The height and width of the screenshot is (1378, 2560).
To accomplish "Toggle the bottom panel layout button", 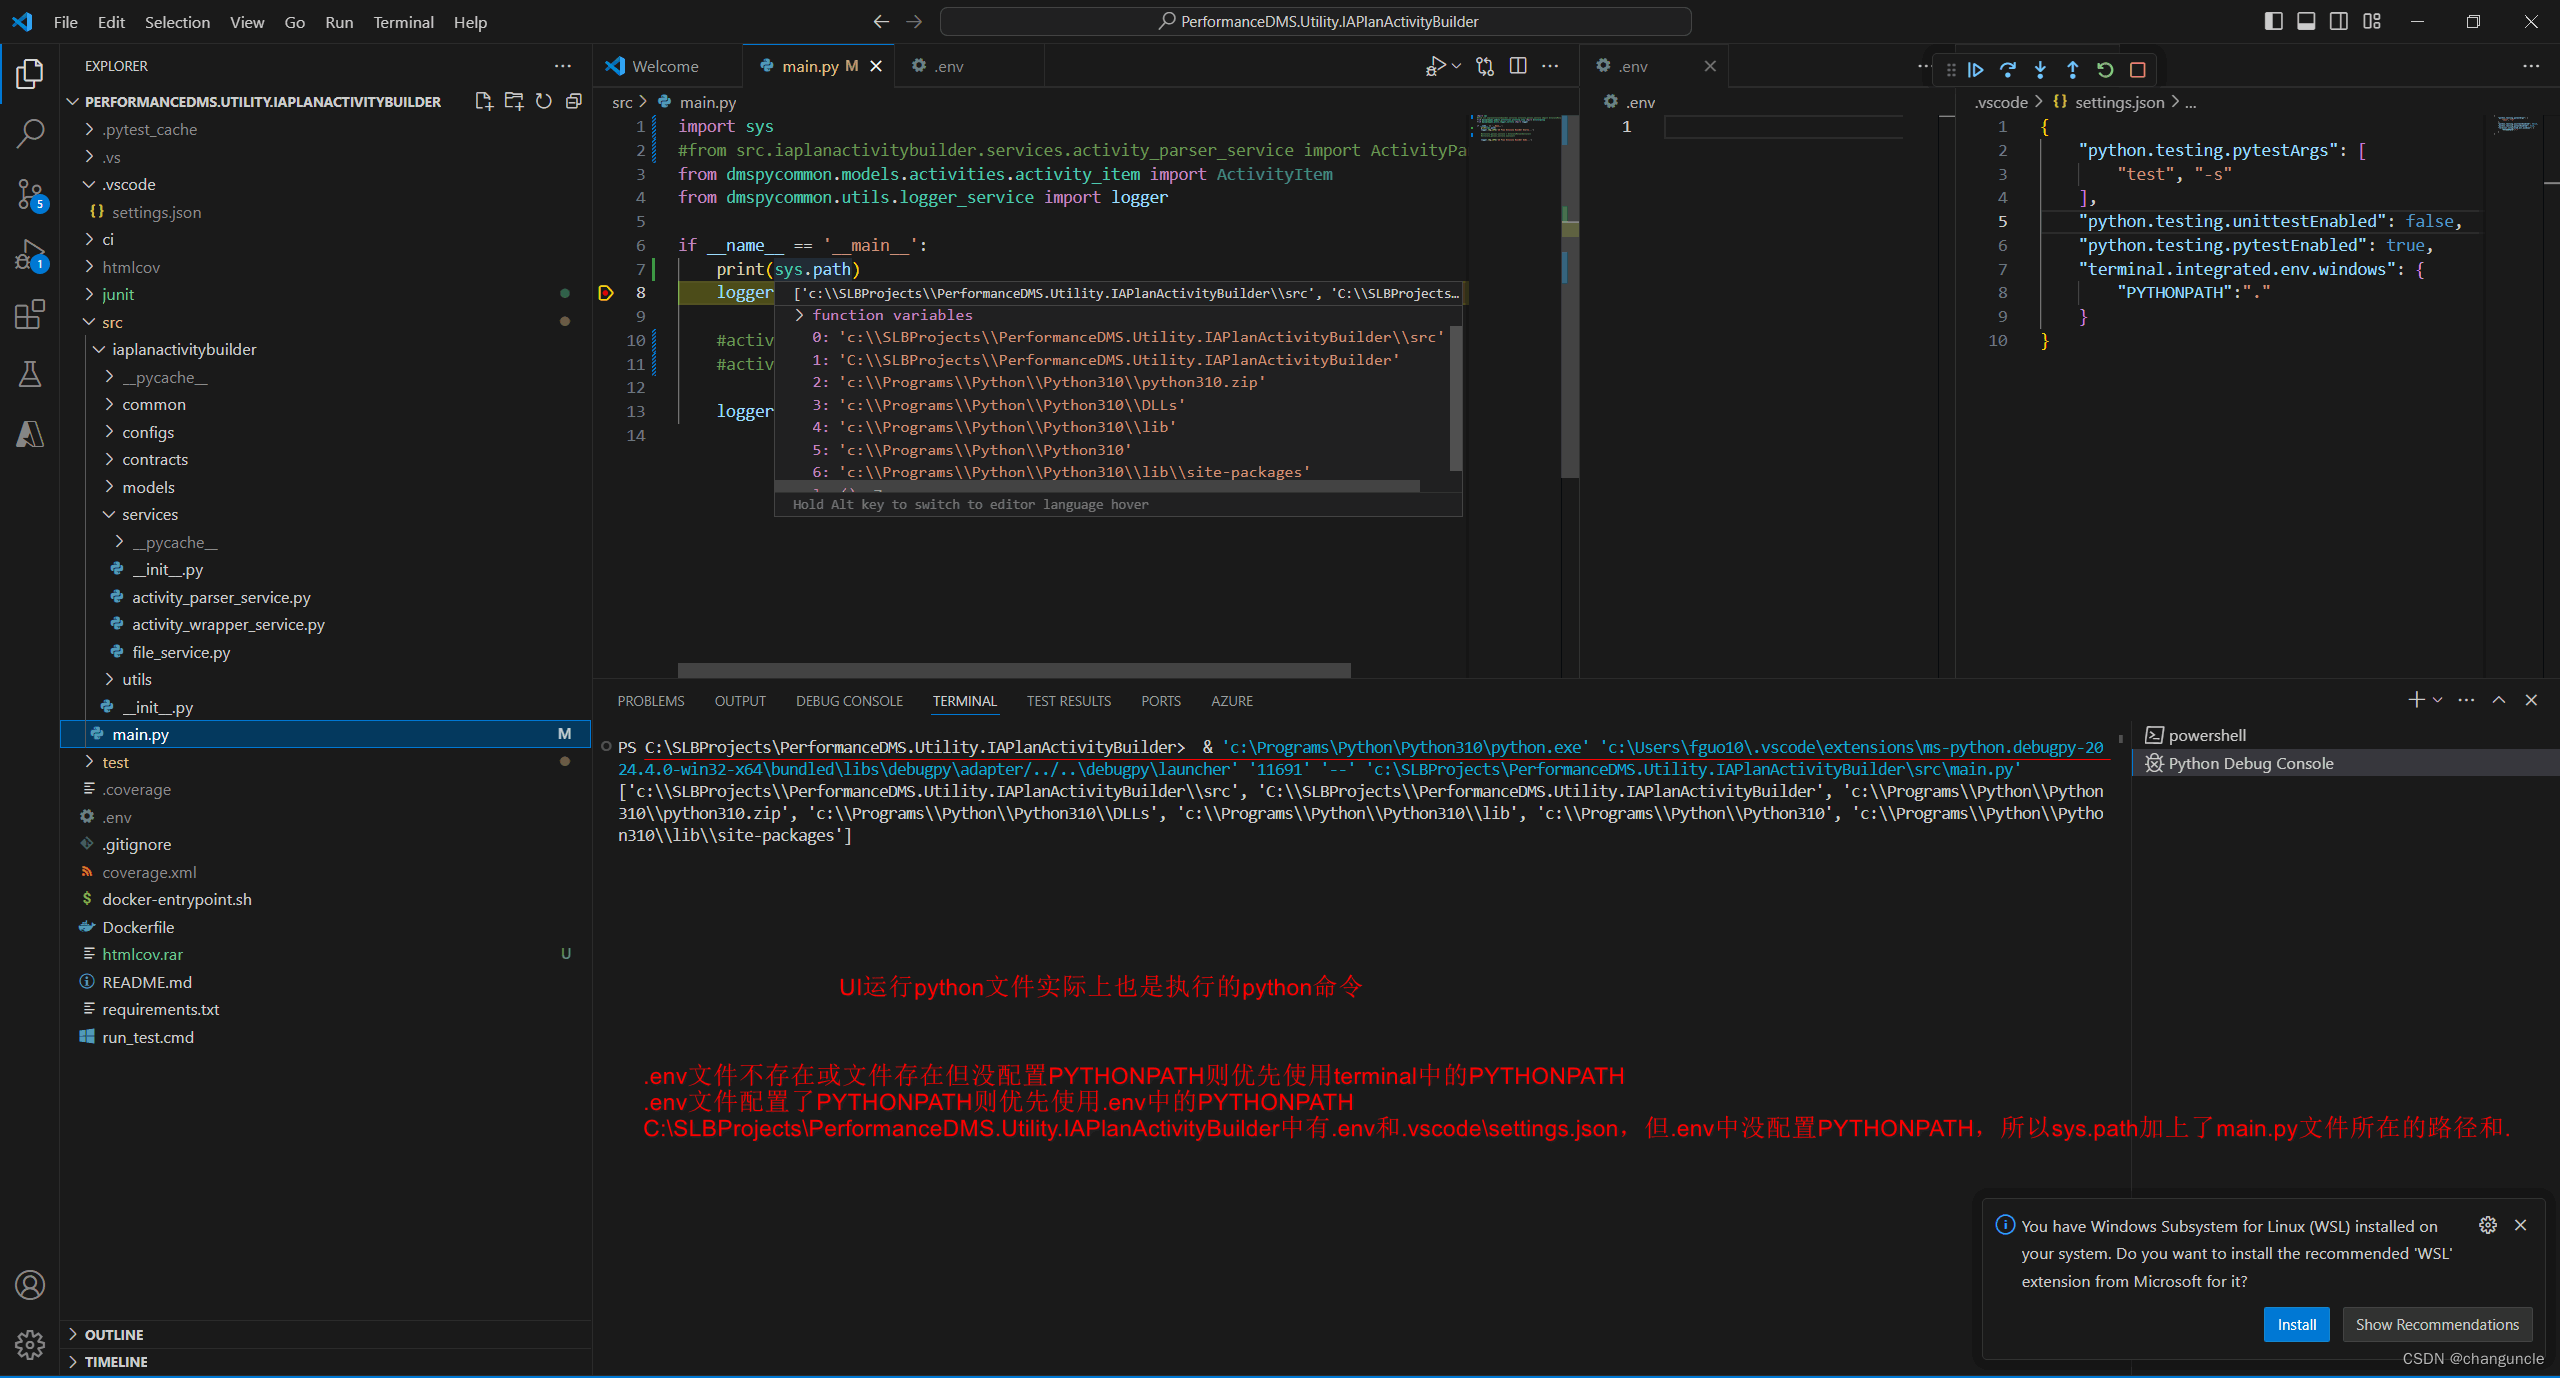I will pos(2306,21).
